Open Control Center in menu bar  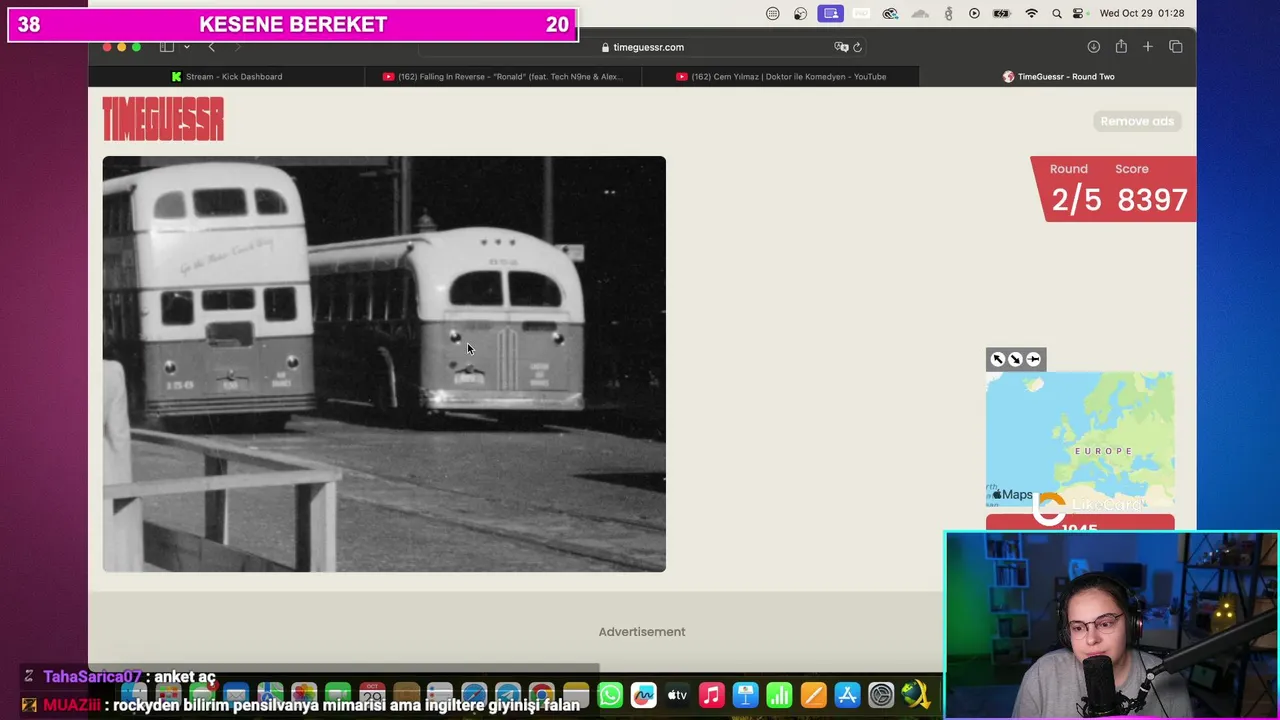[x=1079, y=13]
